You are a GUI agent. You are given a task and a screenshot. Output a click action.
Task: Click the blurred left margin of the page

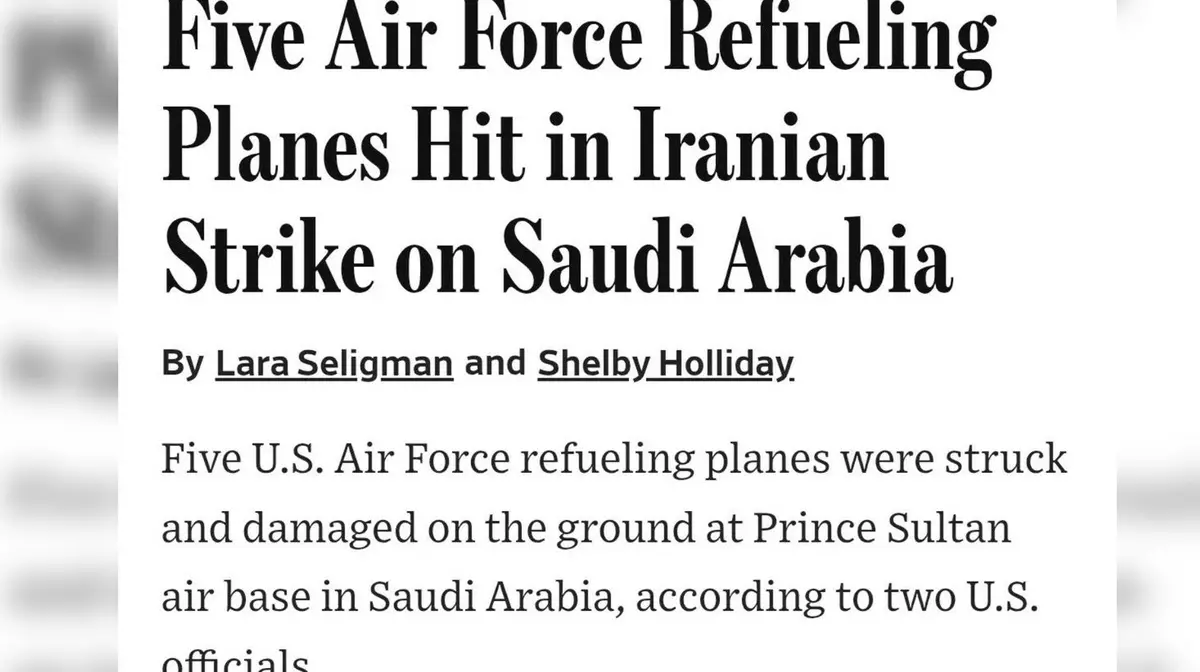(x=58, y=336)
